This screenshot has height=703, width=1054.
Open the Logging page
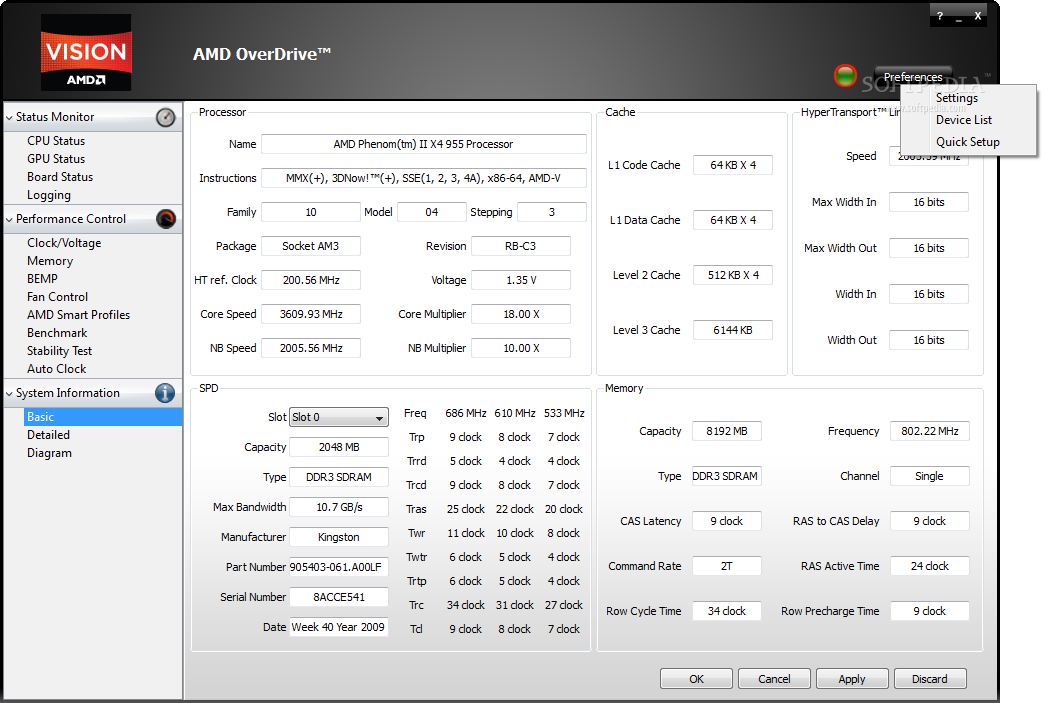[48, 195]
